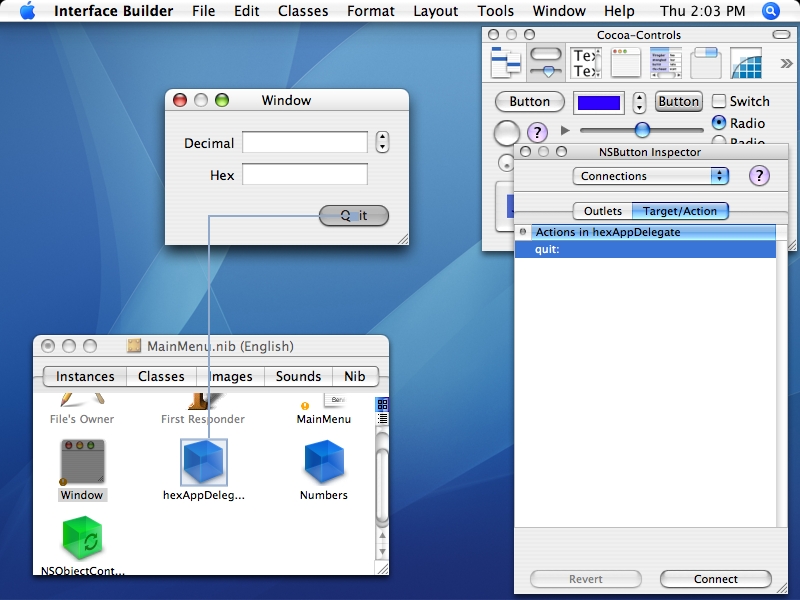Select the checked Radio button in palette
Screen dimensions: 800x600
point(718,123)
